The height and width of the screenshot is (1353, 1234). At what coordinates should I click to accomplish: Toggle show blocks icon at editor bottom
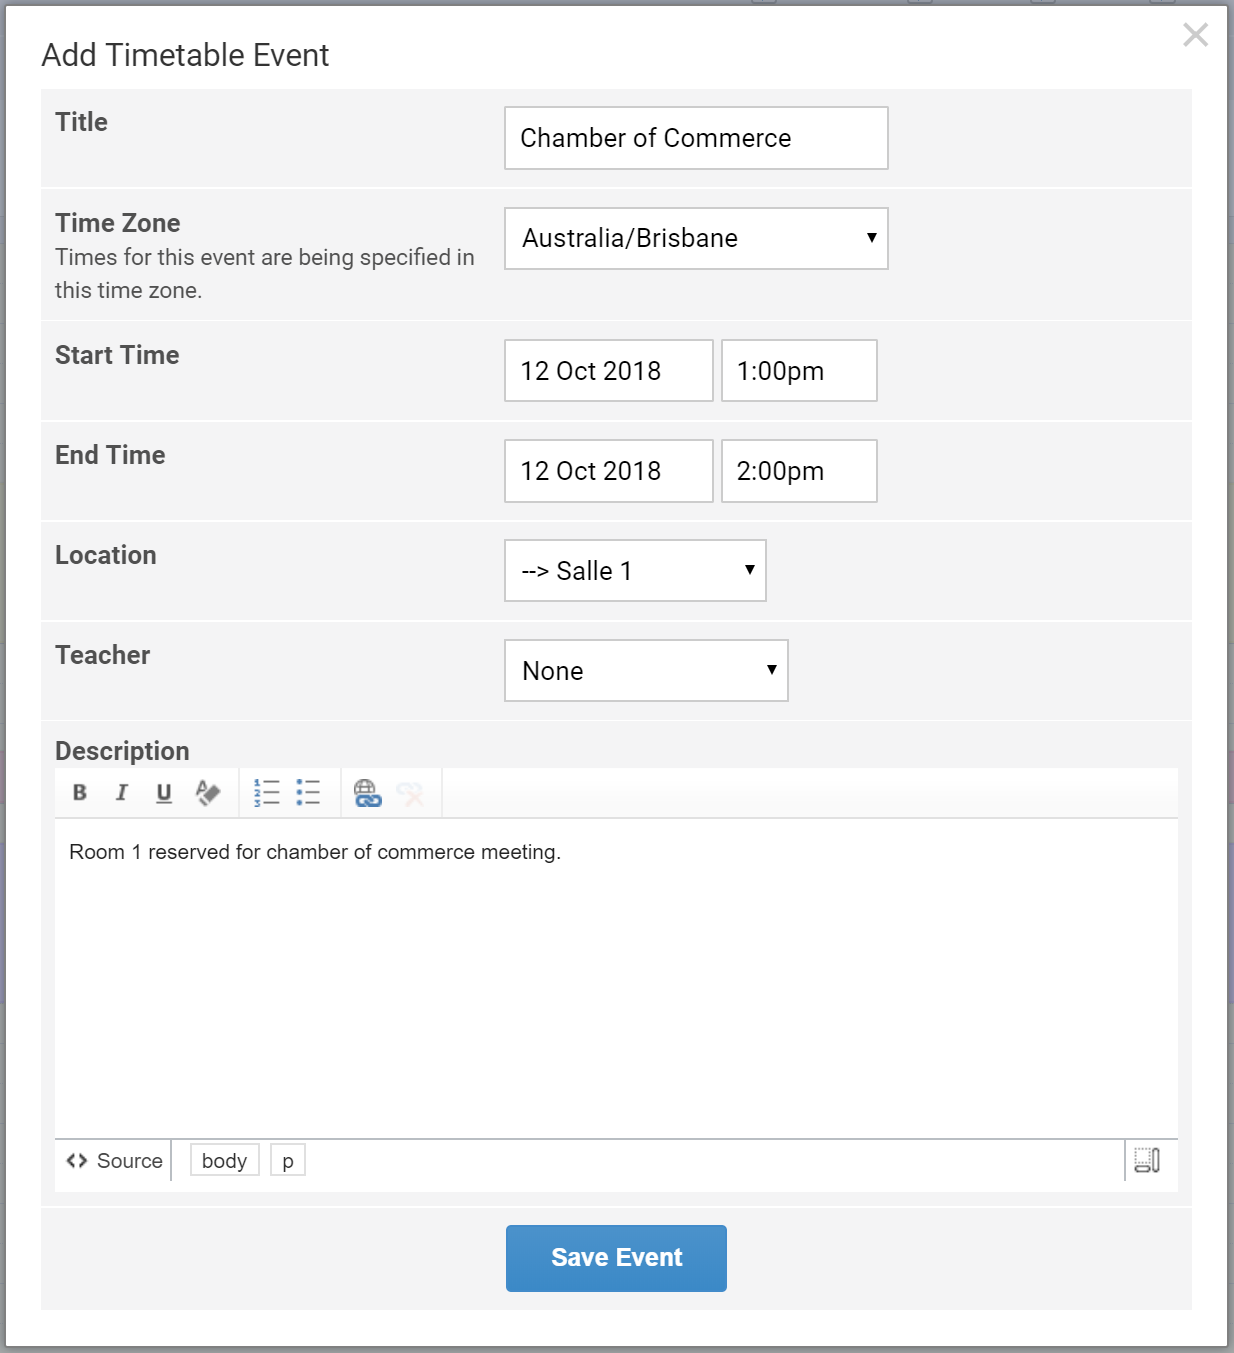tap(1147, 1160)
